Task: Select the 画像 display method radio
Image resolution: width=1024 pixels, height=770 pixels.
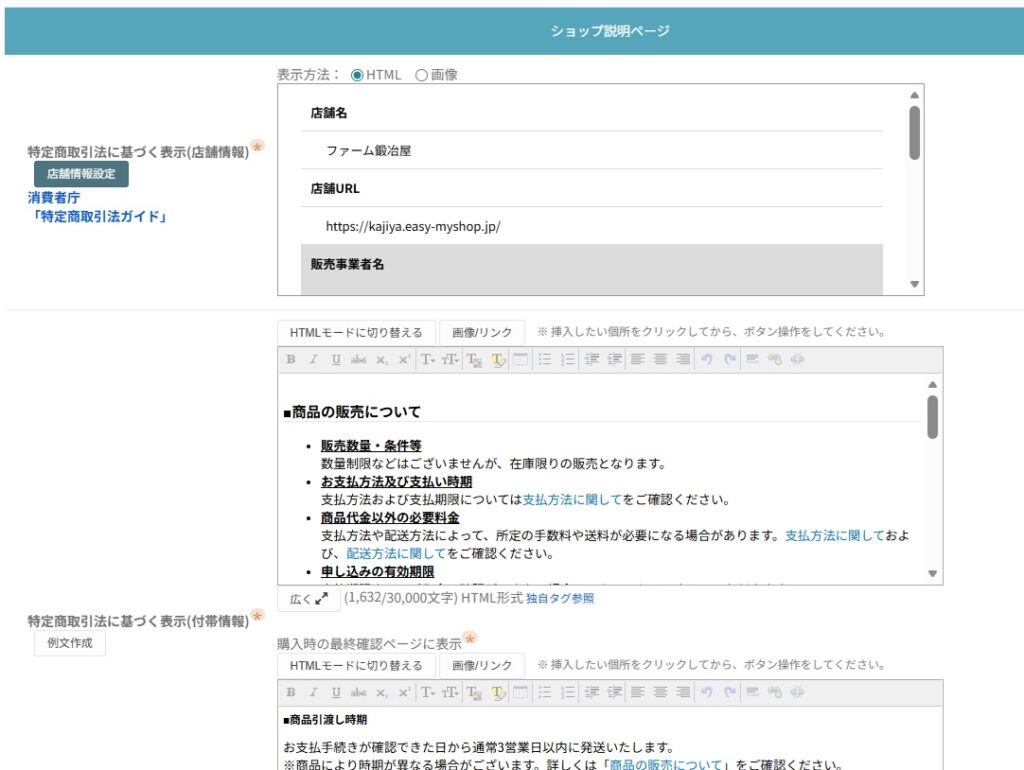Action: (421, 75)
